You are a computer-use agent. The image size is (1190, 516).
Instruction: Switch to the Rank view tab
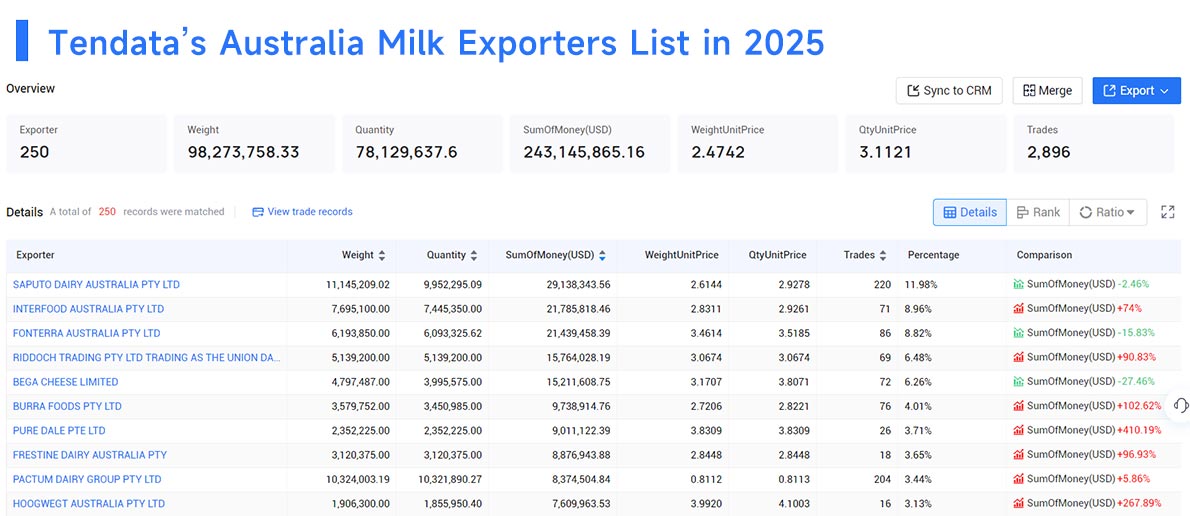(1038, 212)
